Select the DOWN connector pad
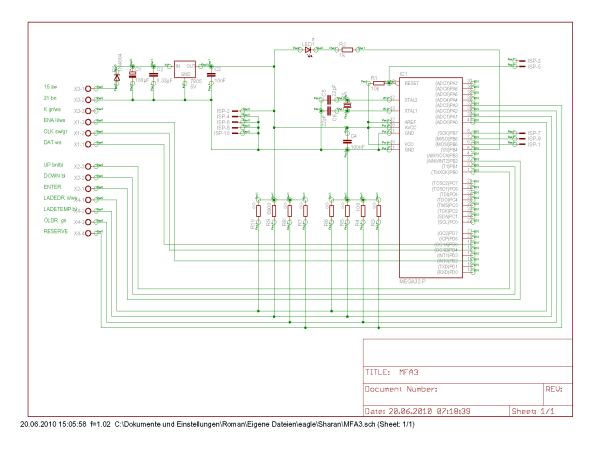Viewport: 600px width, 450px height. coord(88,178)
